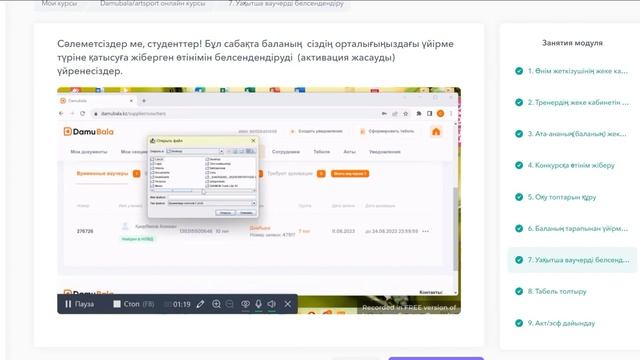Click the share page icon in address bar
This screenshot has width=640, height=360.
(395, 113)
